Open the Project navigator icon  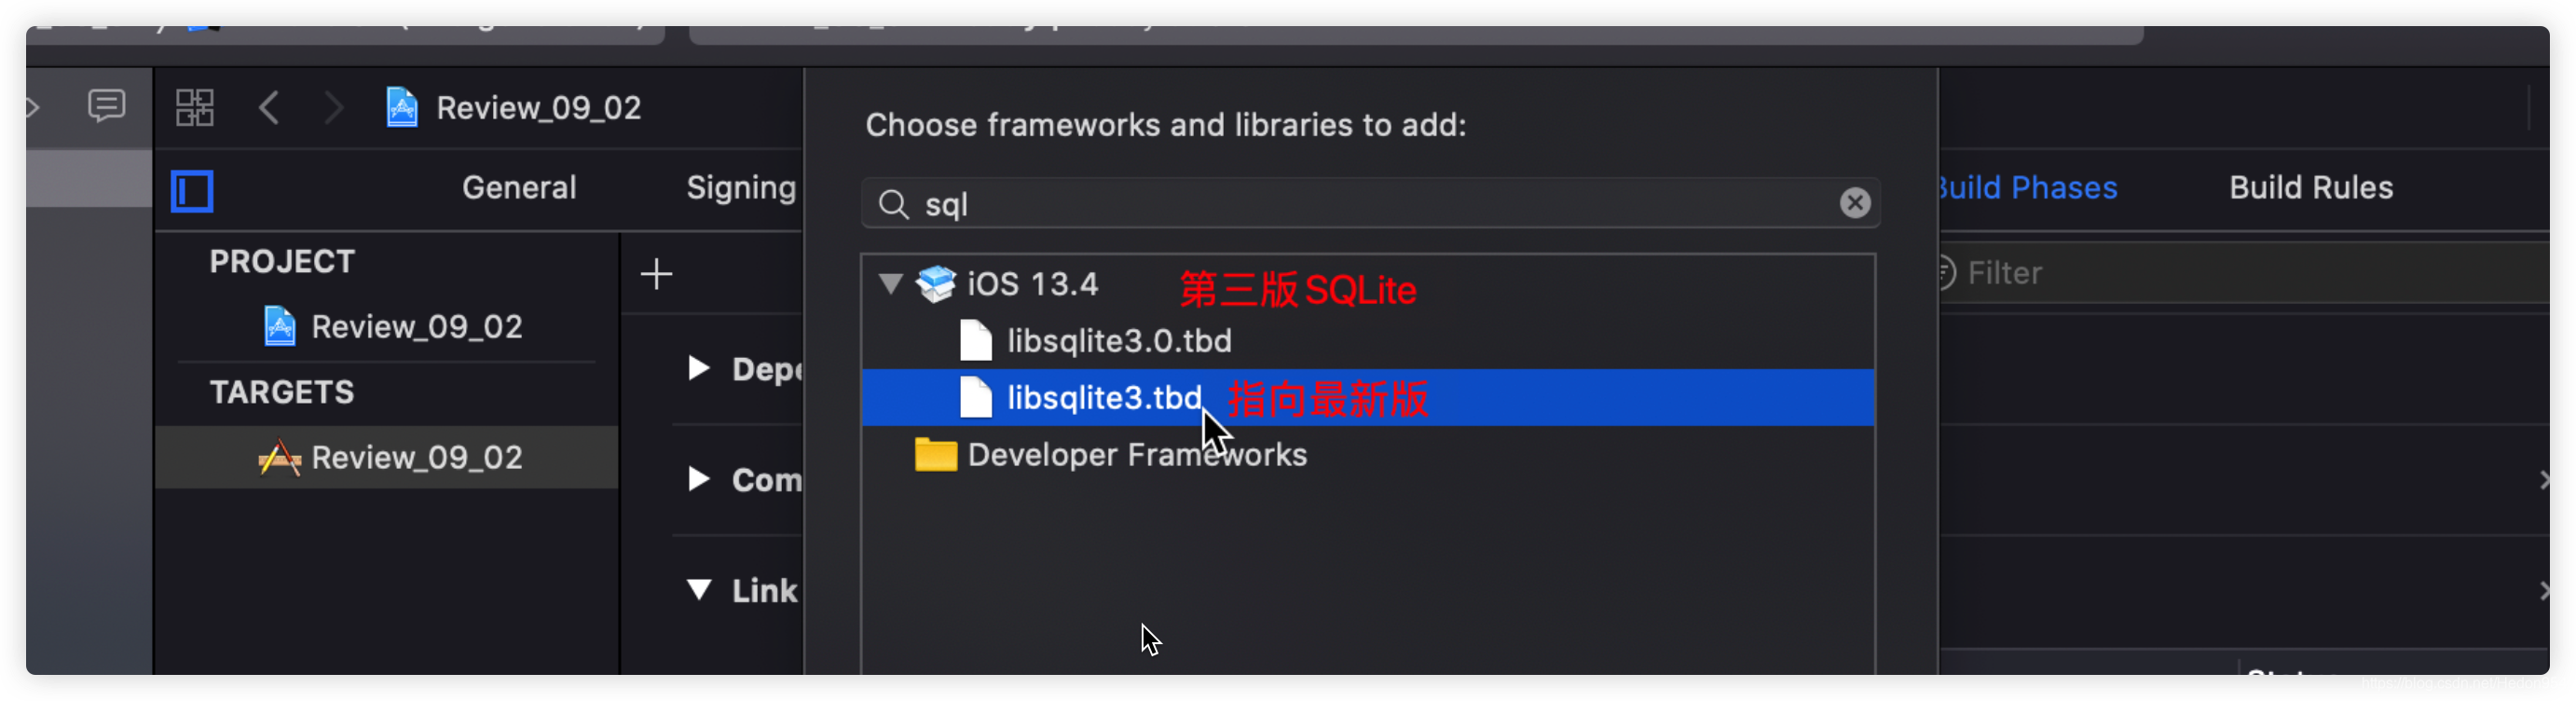pyautogui.click(x=192, y=191)
